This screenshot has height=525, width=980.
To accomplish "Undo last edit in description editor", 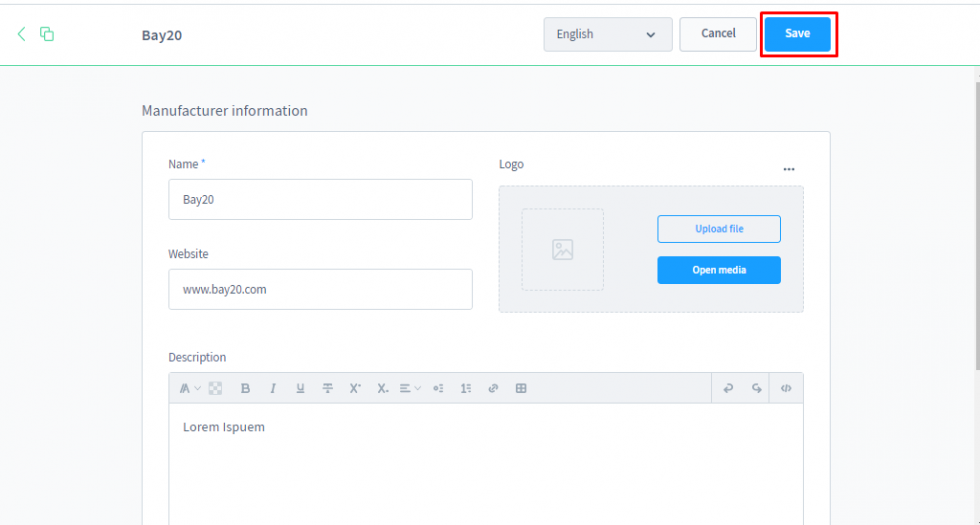I will 729,388.
